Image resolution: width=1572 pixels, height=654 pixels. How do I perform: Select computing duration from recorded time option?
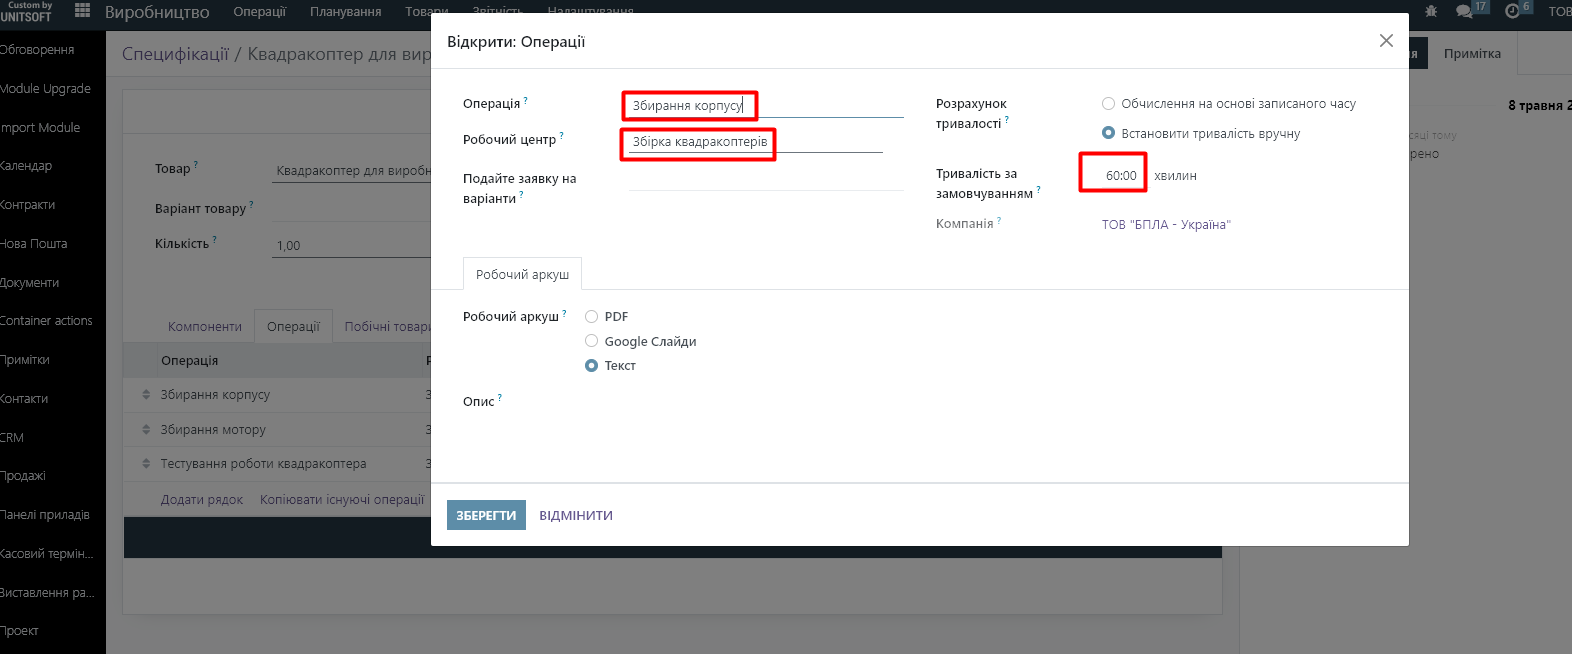pyautogui.click(x=1108, y=104)
